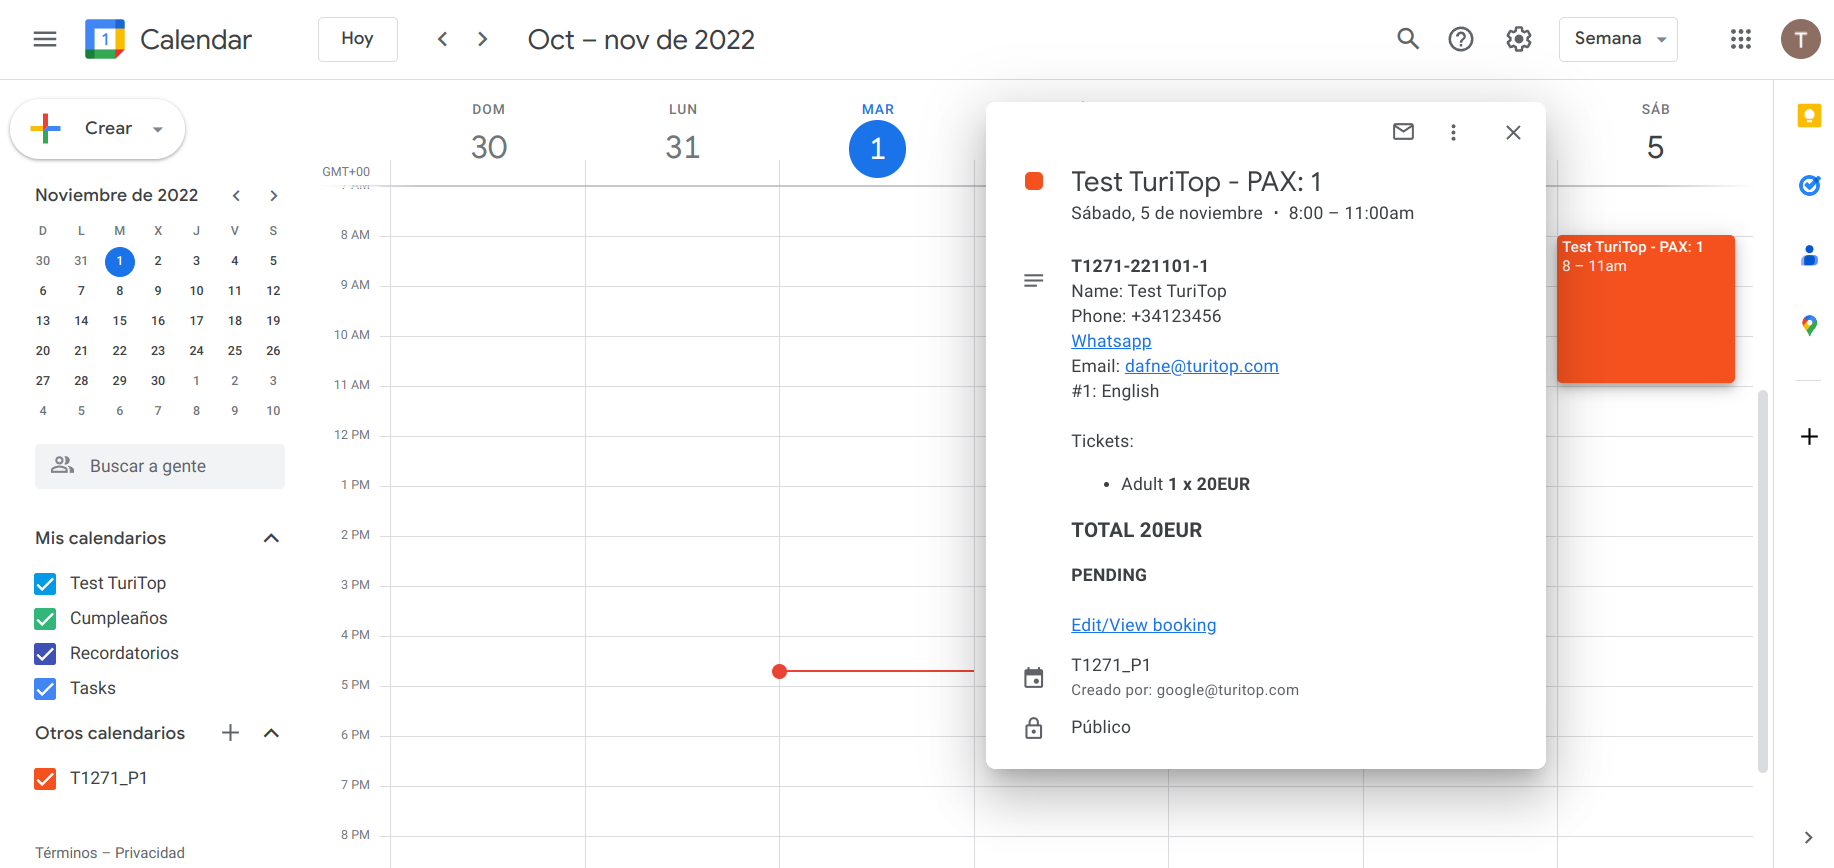Image resolution: width=1834 pixels, height=868 pixels.
Task: Uncheck the Test TuriTop calendar
Action: pos(45,584)
